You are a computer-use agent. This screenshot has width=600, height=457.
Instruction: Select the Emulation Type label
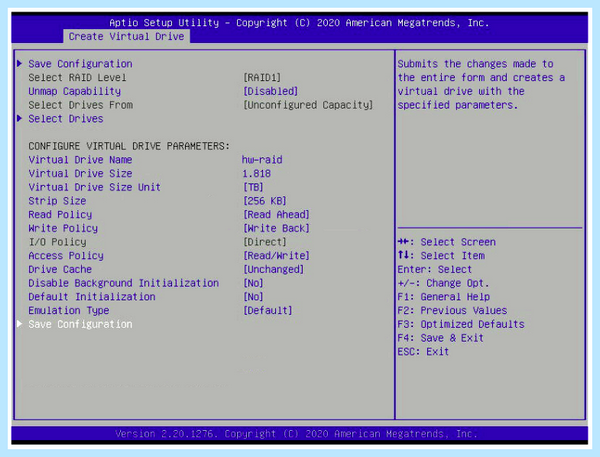click(69, 310)
